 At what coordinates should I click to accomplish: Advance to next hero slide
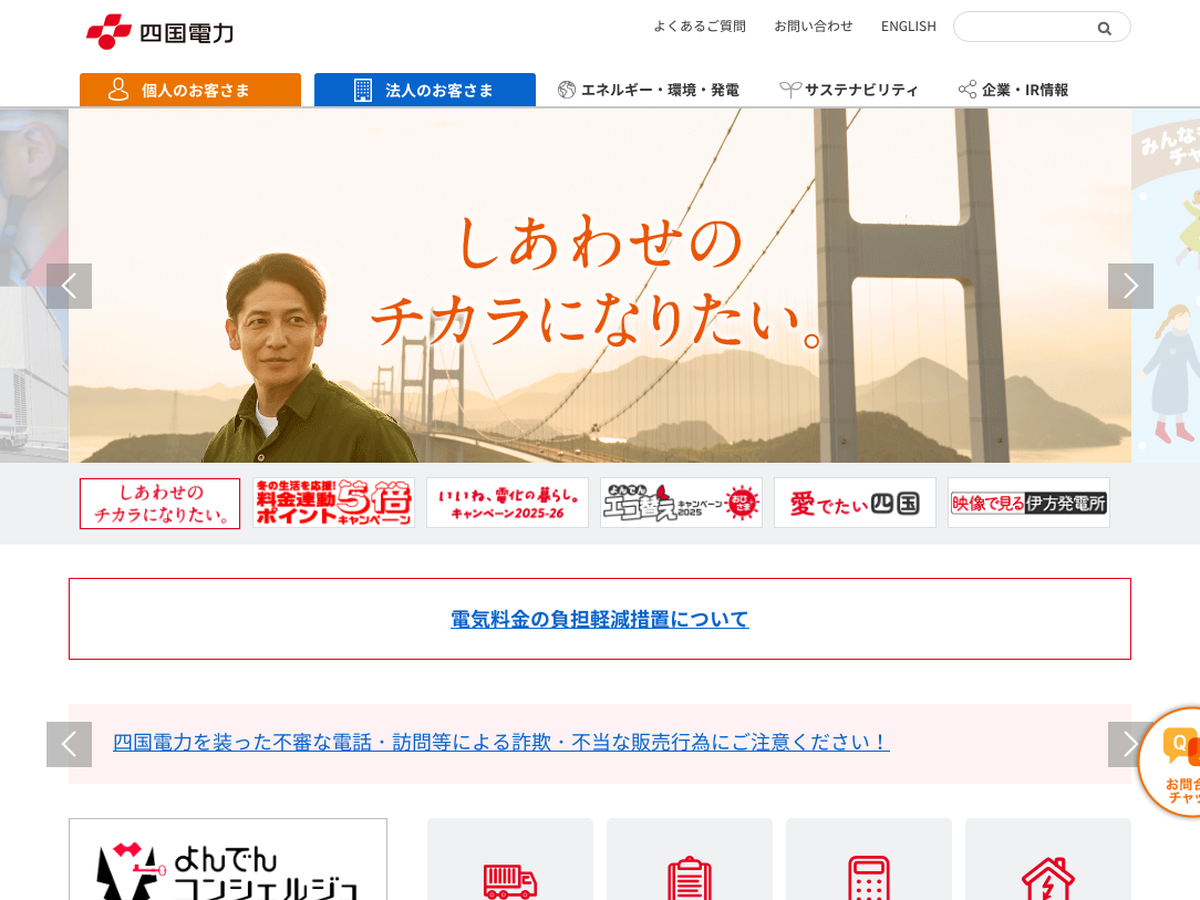(1130, 286)
